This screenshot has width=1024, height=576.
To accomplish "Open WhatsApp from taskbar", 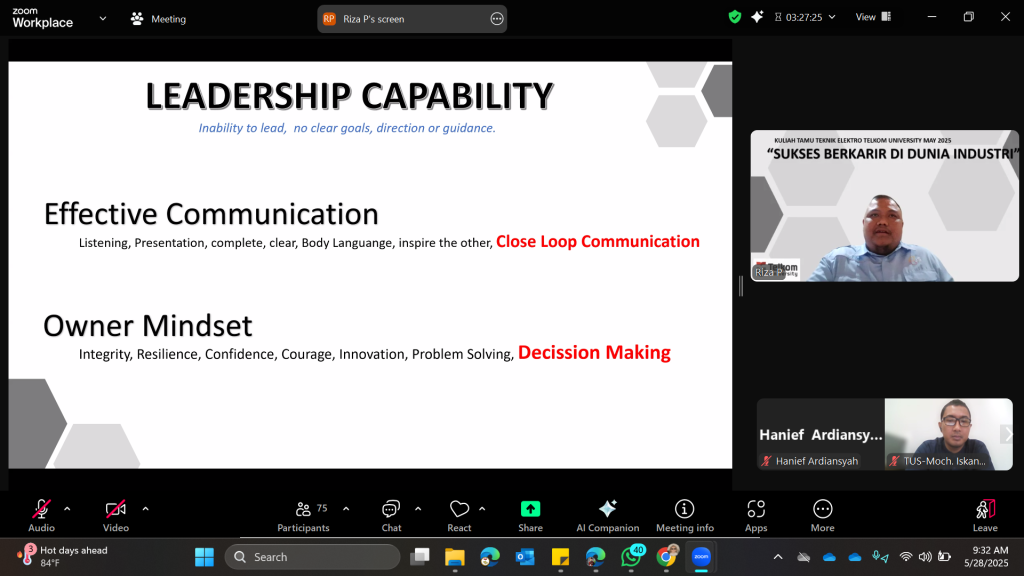I will tap(632, 557).
